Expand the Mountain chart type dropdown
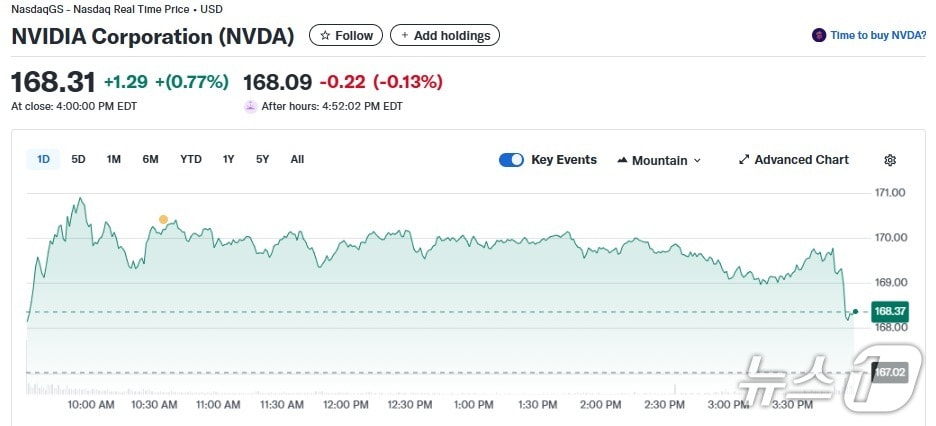 pos(697,160)
